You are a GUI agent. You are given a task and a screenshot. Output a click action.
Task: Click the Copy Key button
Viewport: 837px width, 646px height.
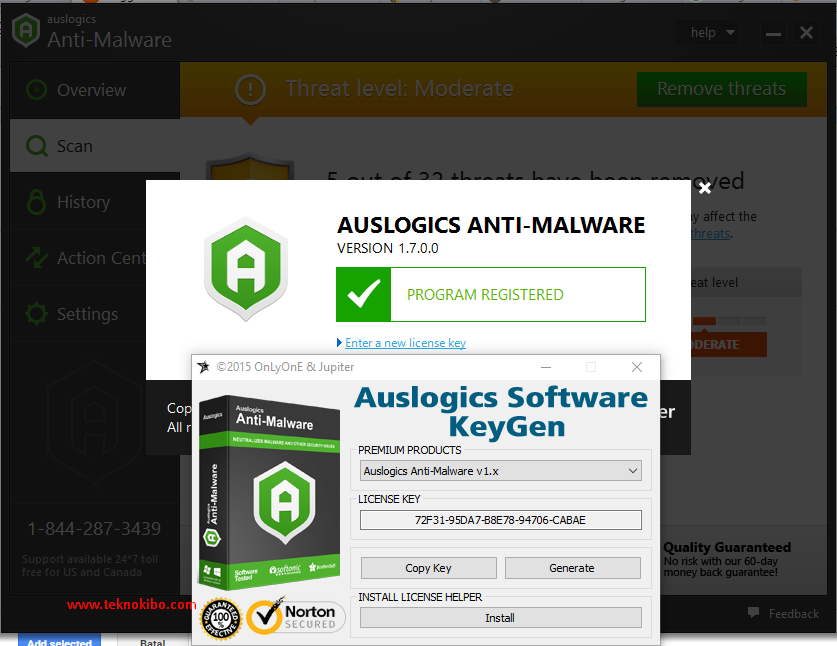coord(428,568)
